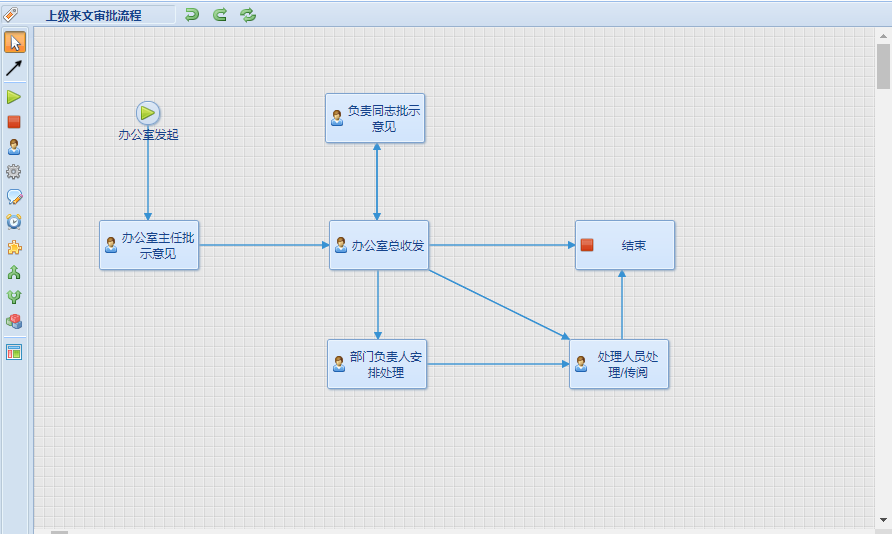The width and height of the screenshot is (892, 534).
Task: Select the speech bubble pencil tool
Action: point(14,197)
